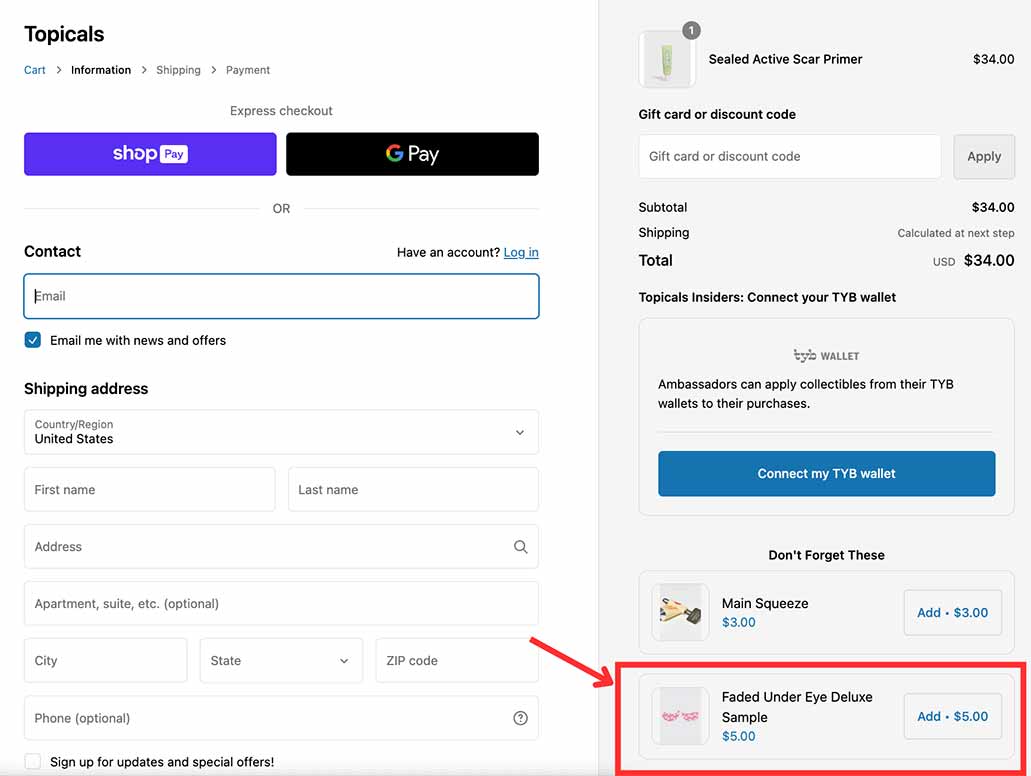Click the Subtotal label
1031x776 pixels.
coord(663,207)
